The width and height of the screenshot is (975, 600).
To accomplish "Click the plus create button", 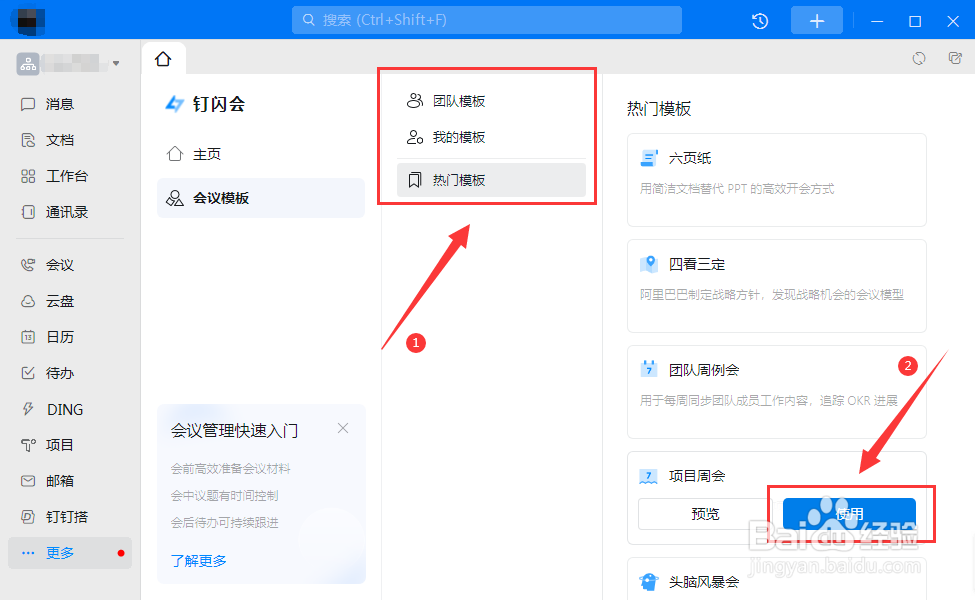I will 816,21.
